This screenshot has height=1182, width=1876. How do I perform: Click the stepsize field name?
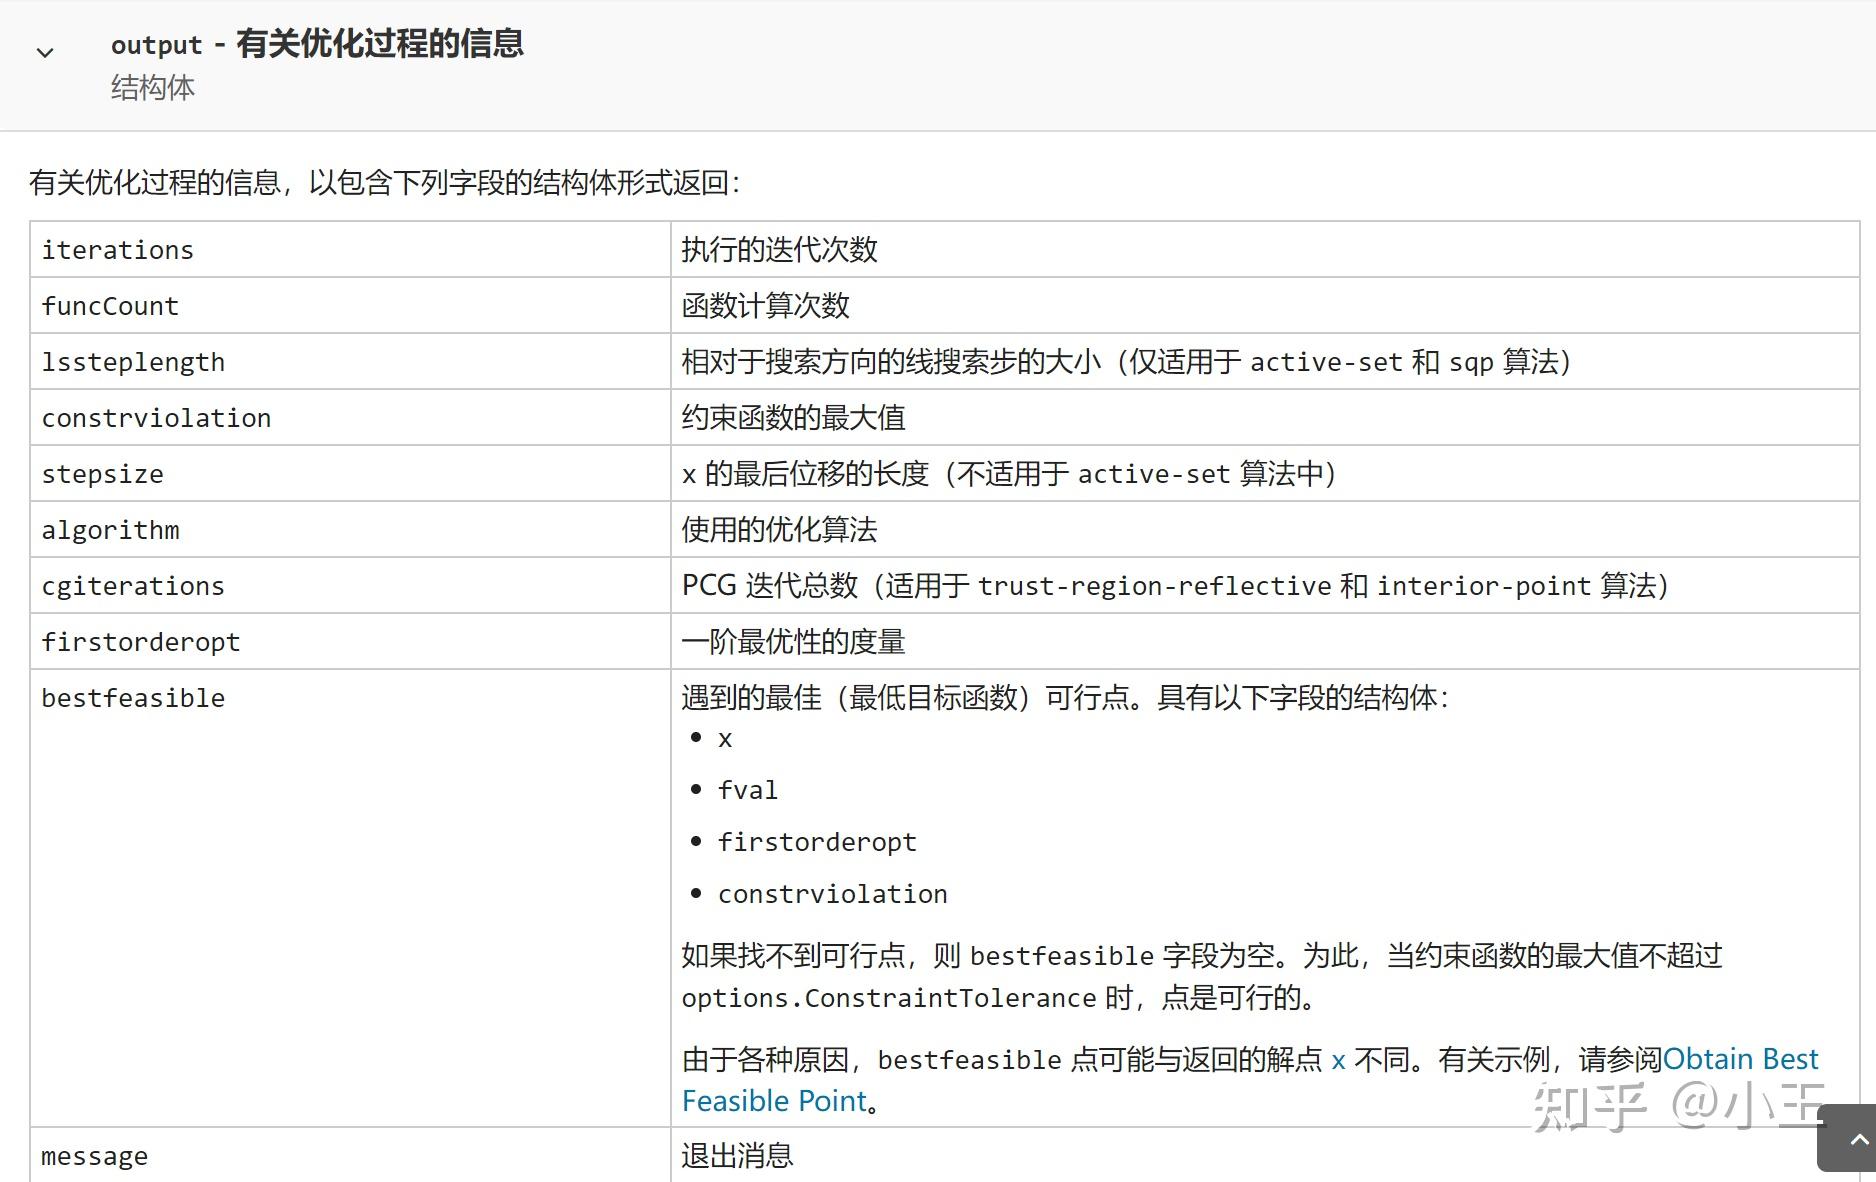(103, 474)
